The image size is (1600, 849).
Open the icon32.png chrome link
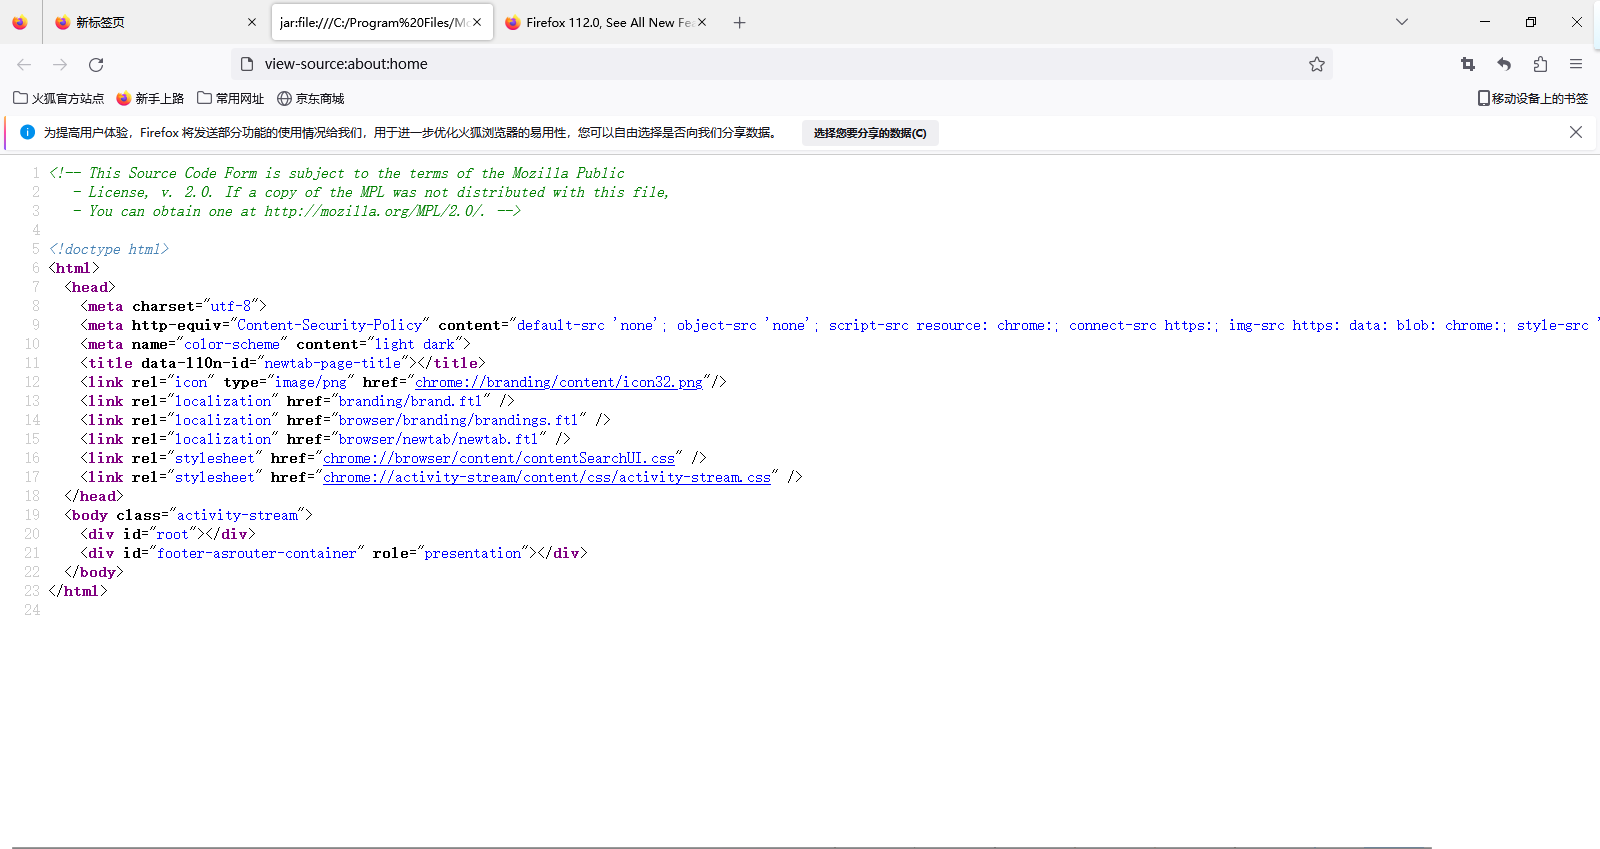coord(558,382)
